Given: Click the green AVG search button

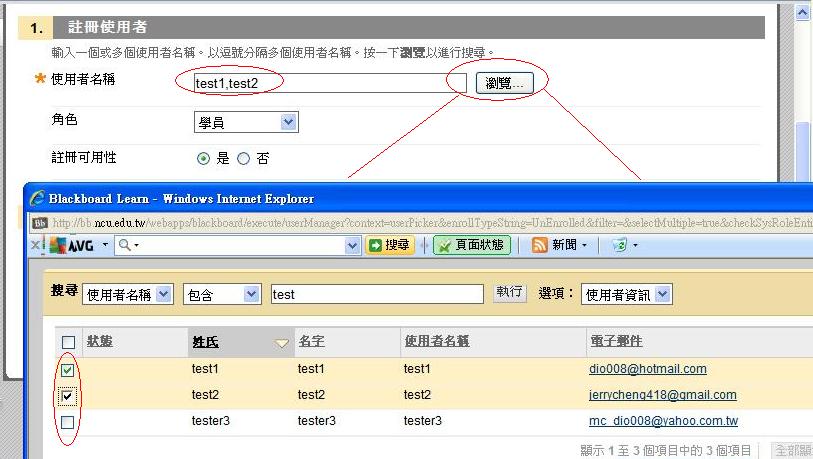Looking at the screenshot, I should pos(390,245).
